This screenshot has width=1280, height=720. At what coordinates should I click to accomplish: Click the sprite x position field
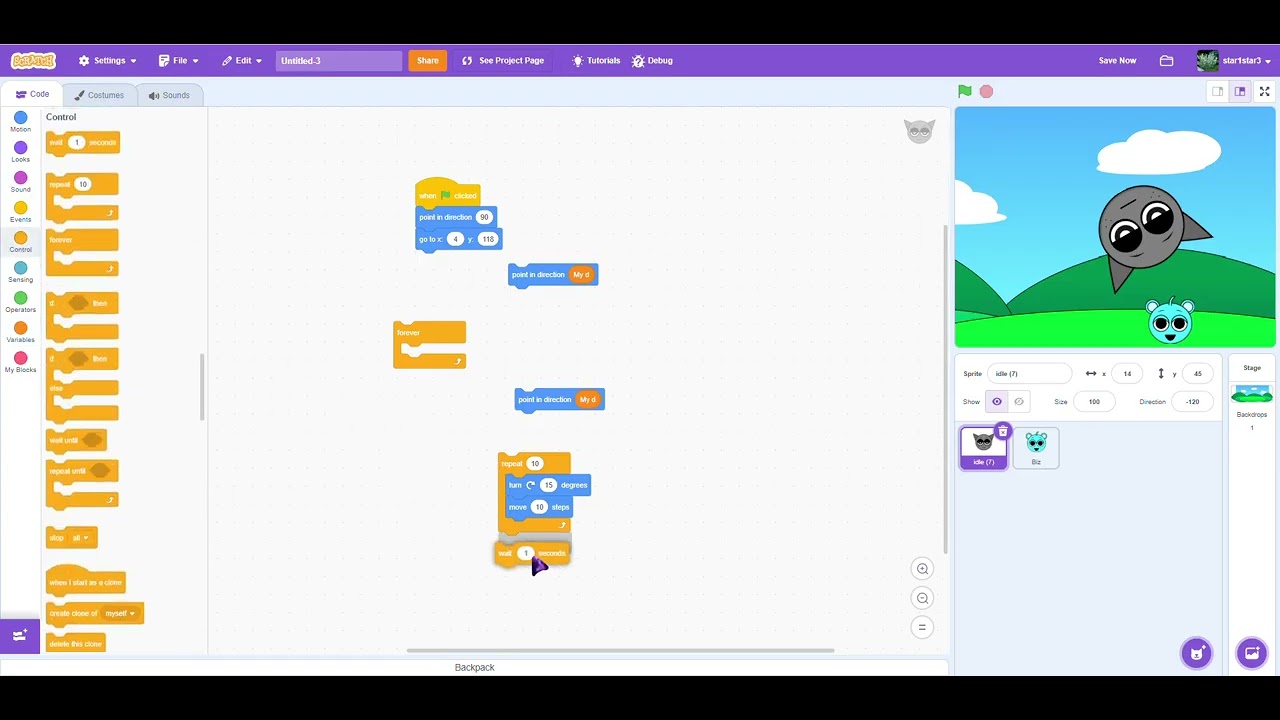(x=1127, y=373)
